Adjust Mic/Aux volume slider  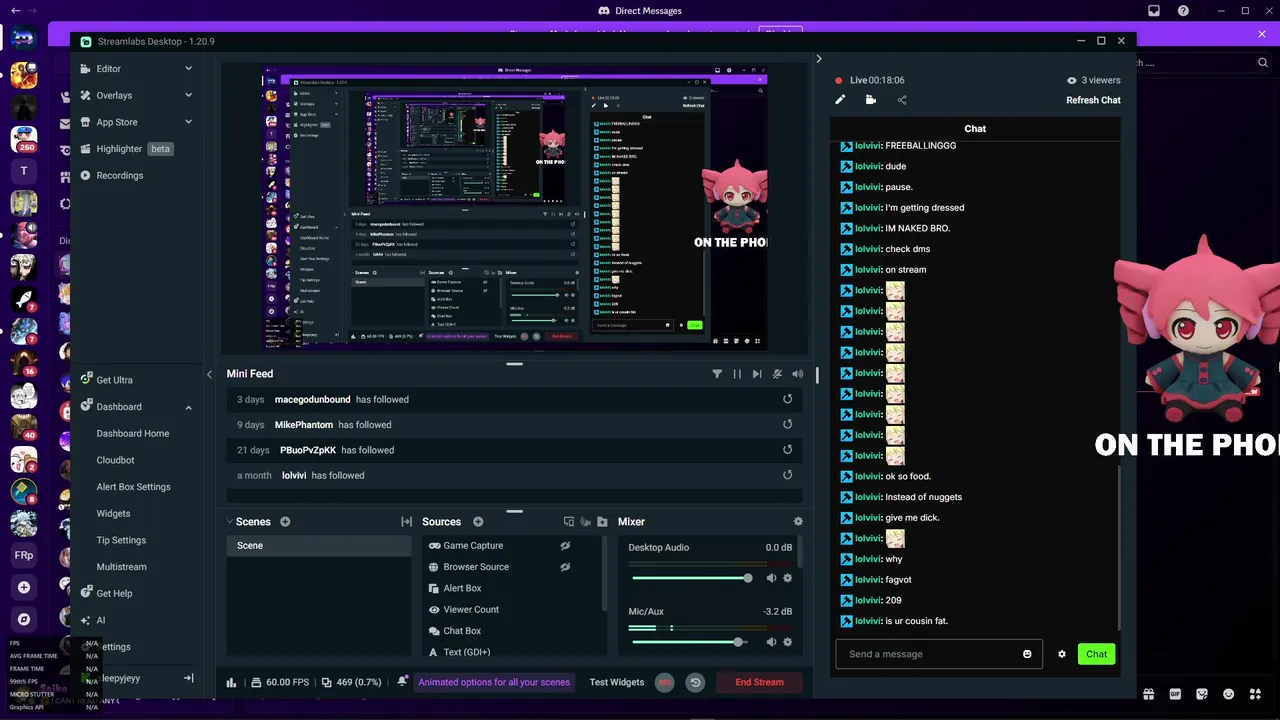691,642
